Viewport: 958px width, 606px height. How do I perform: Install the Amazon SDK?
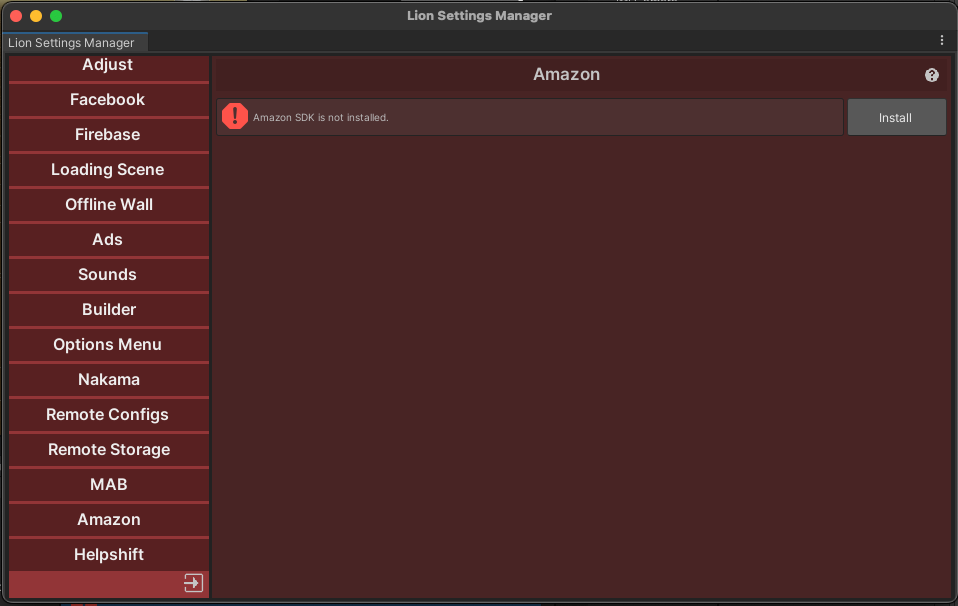click(896, 117)
